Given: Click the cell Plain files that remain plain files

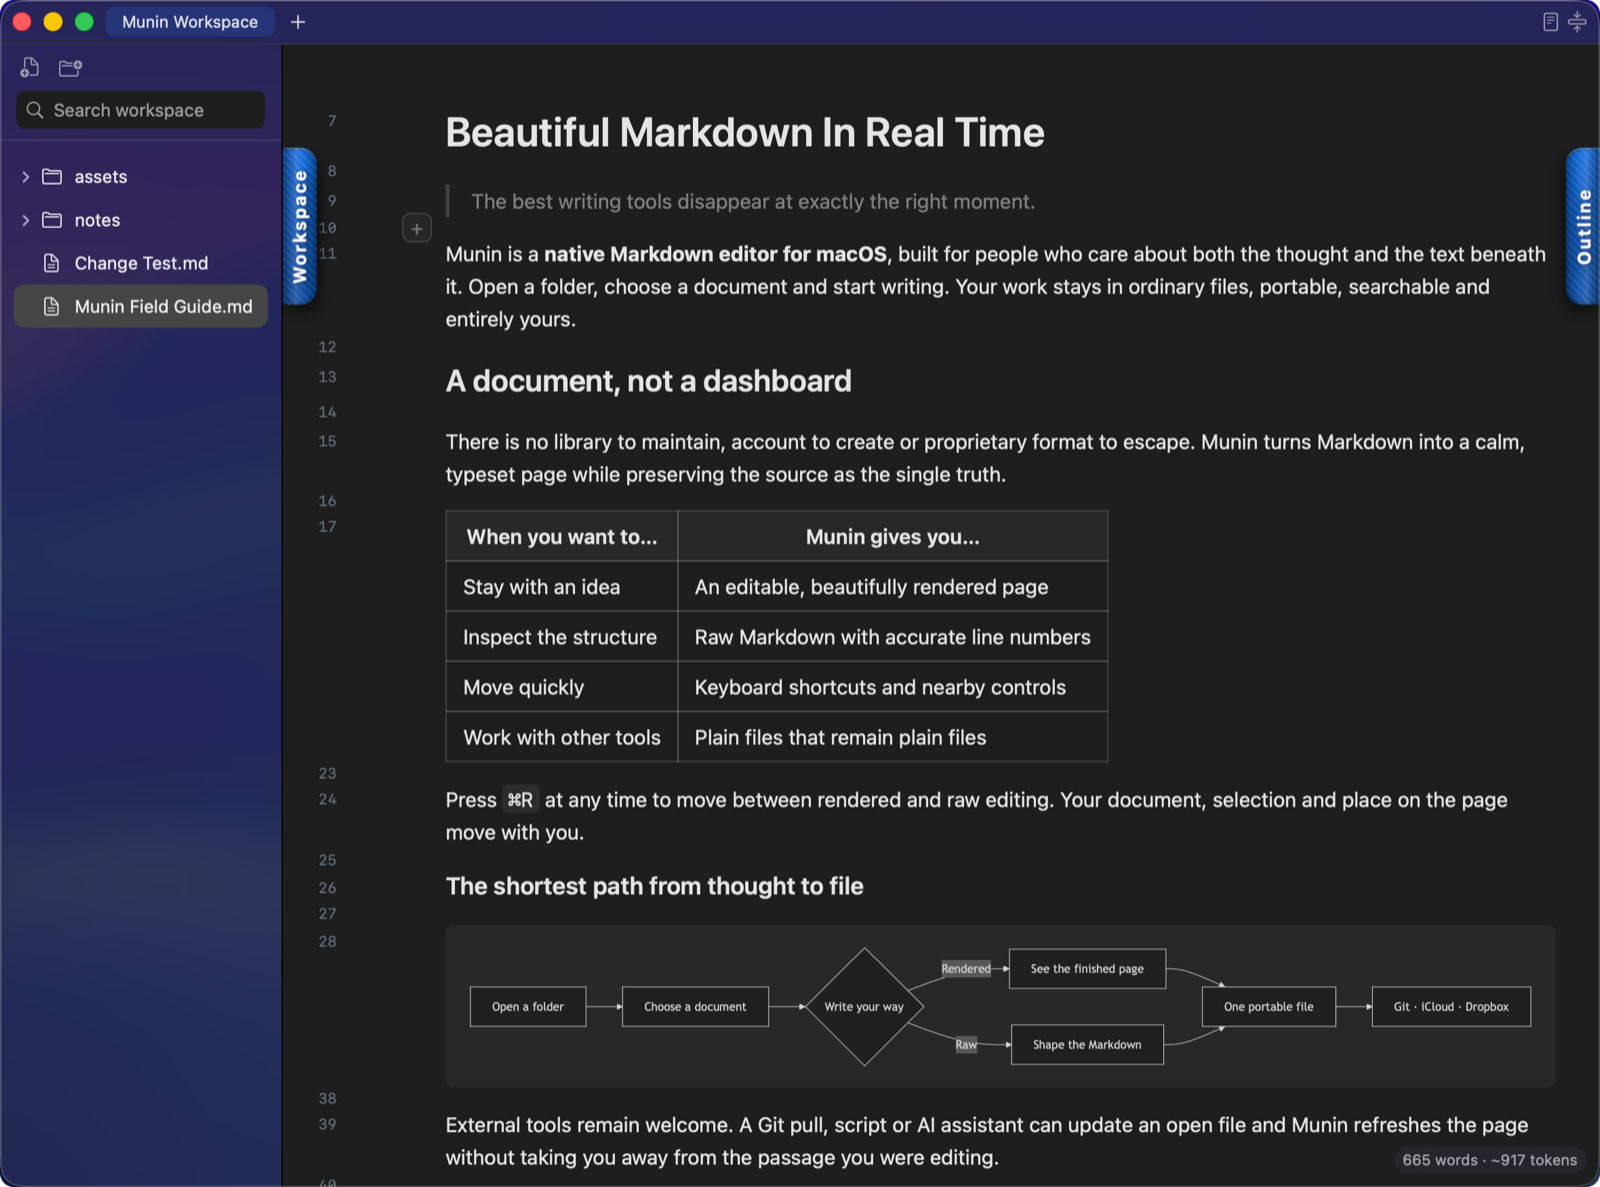Looking at the screenshot, I should coord(893,737).
